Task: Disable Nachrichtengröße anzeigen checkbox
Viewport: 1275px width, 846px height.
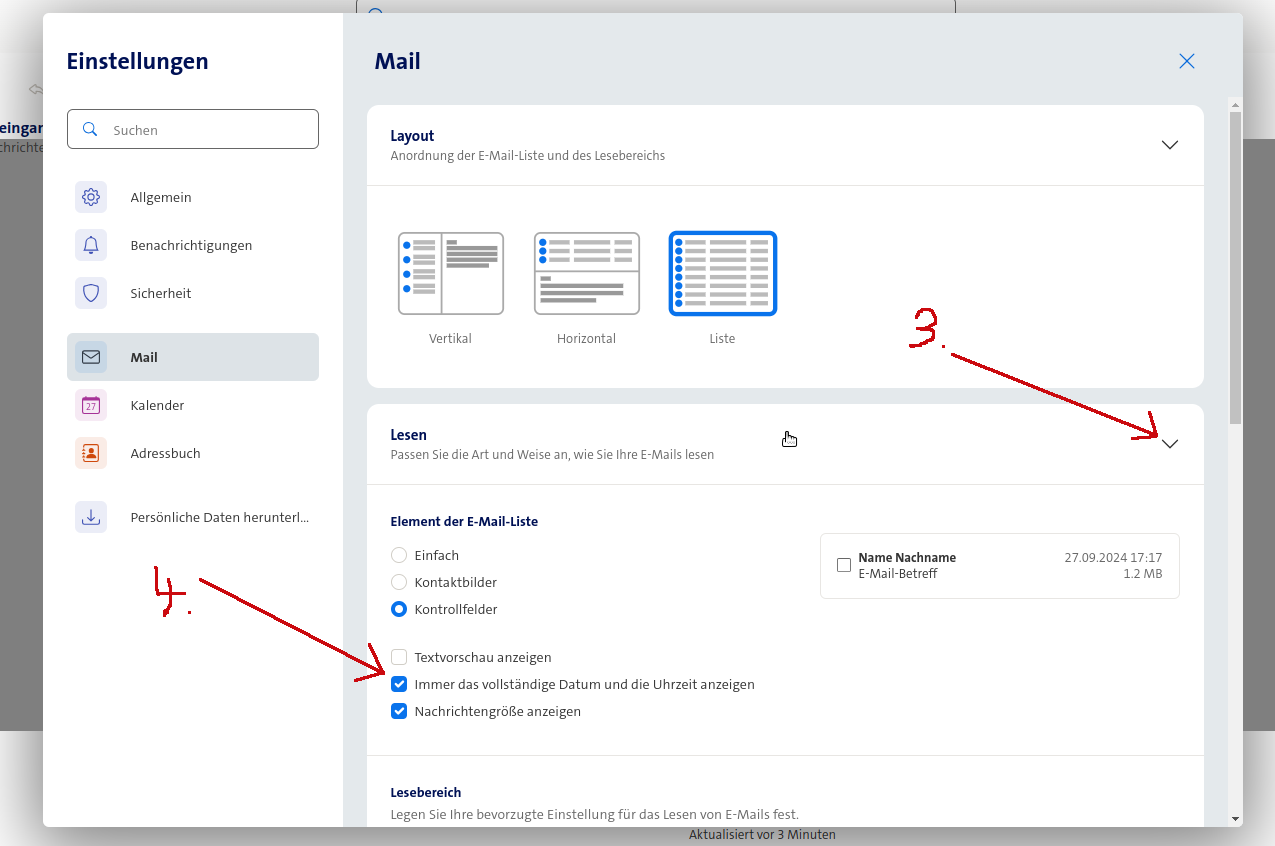Action: (399, 711)
